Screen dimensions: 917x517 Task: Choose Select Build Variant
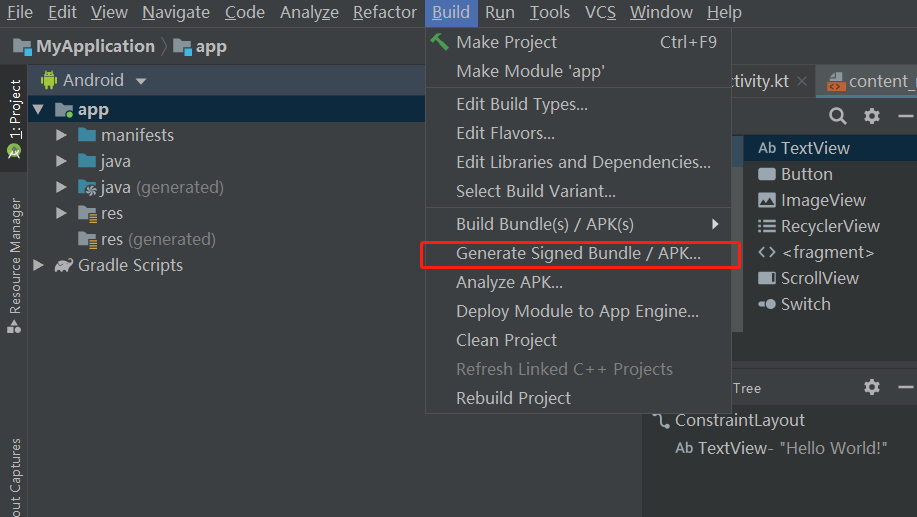(x=578, y=191)
